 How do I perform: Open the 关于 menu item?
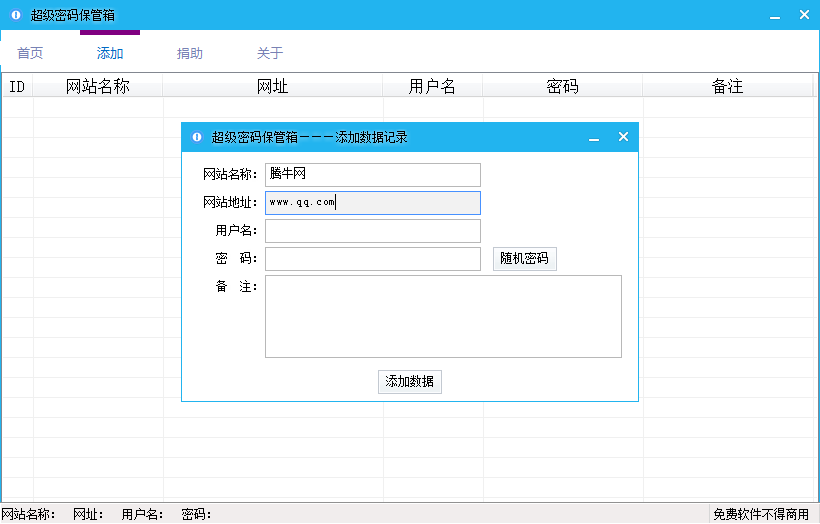[x=270, y=53]
